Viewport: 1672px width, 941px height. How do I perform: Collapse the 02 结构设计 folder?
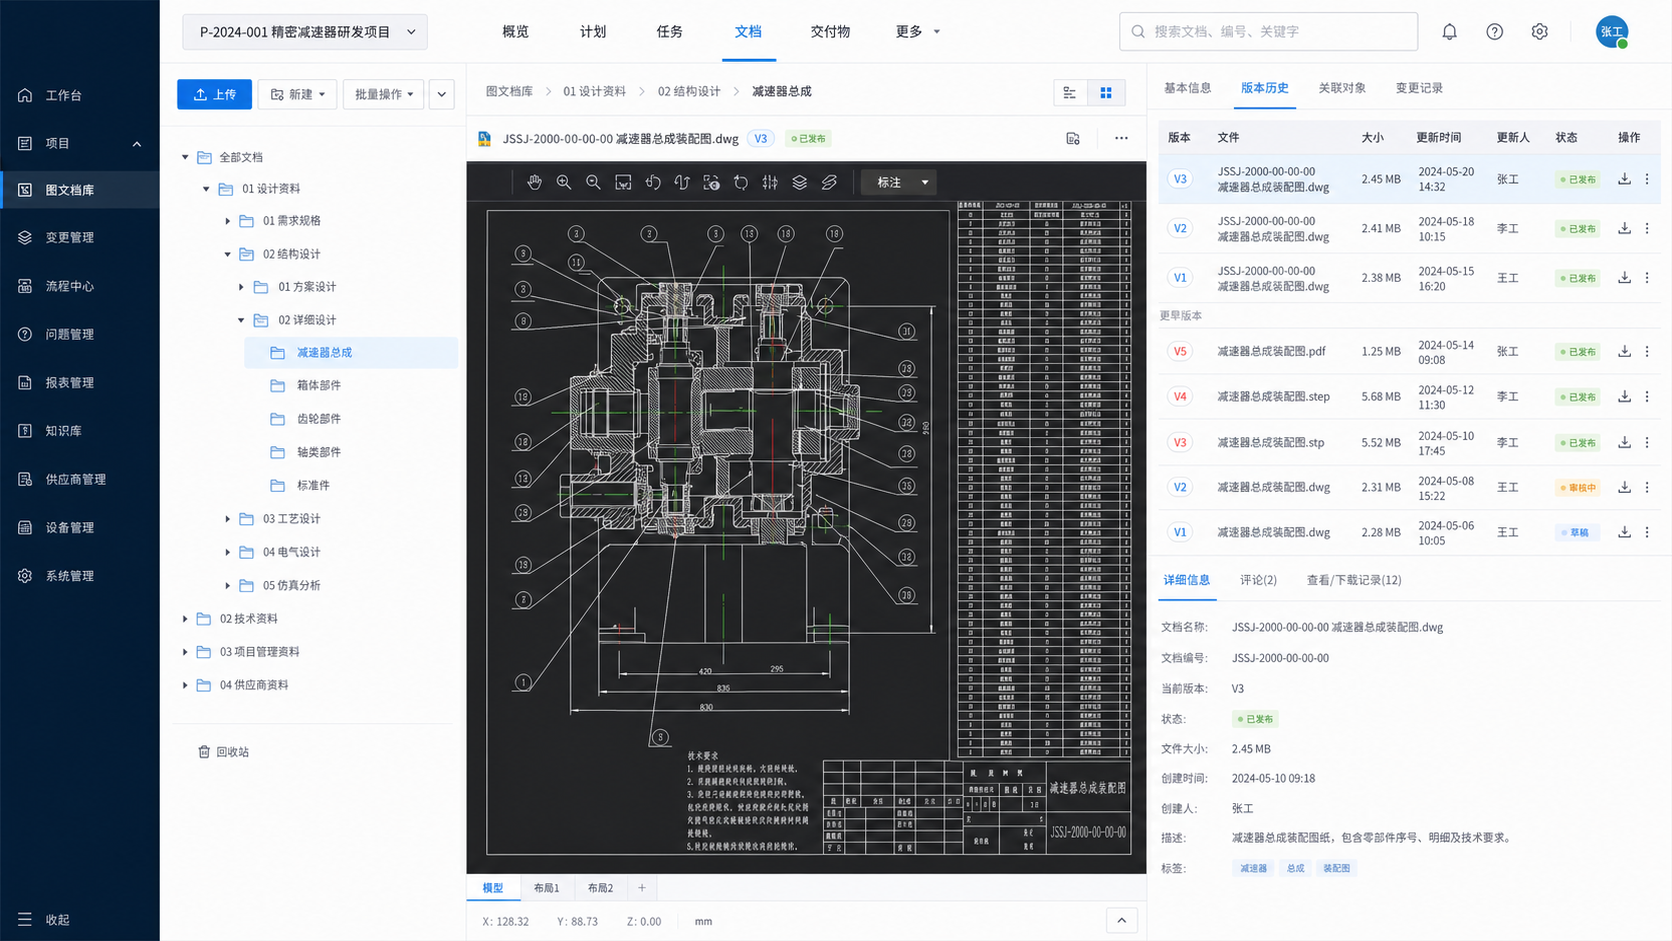tap(228, 254)
